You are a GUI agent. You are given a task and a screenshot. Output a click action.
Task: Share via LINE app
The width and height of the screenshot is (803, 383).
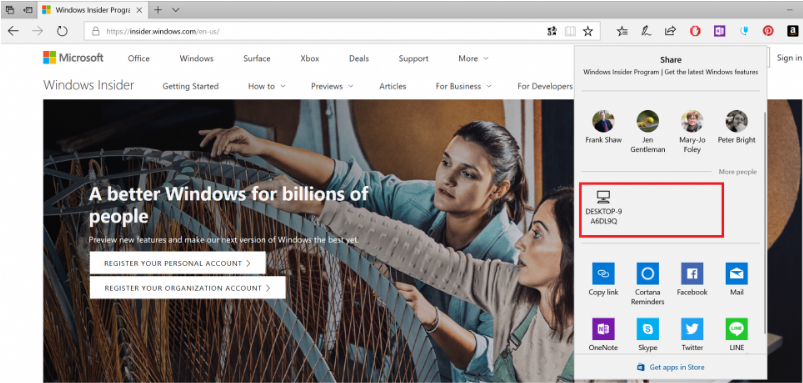point(736,335)
